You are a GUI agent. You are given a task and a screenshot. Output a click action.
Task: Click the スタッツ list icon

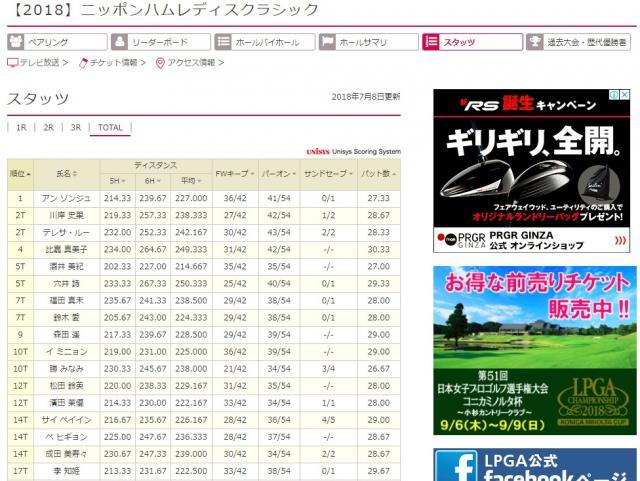431,42
